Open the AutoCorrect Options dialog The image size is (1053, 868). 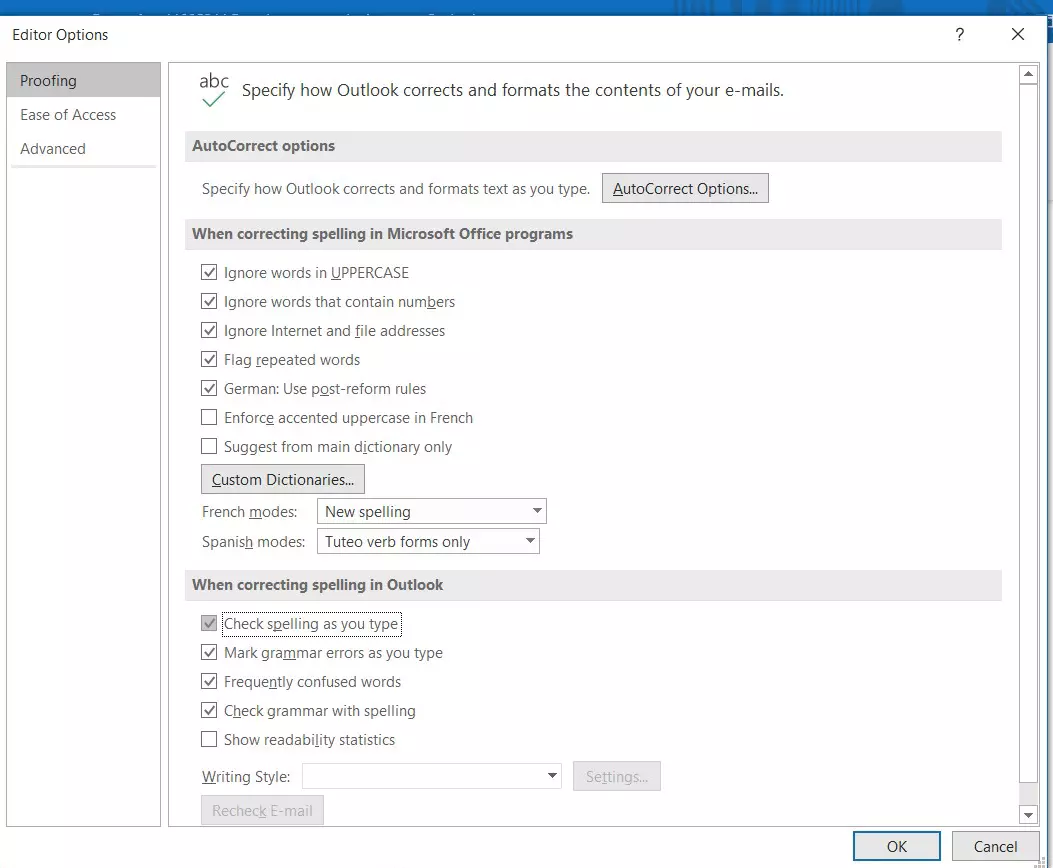(x=685, y=187)
